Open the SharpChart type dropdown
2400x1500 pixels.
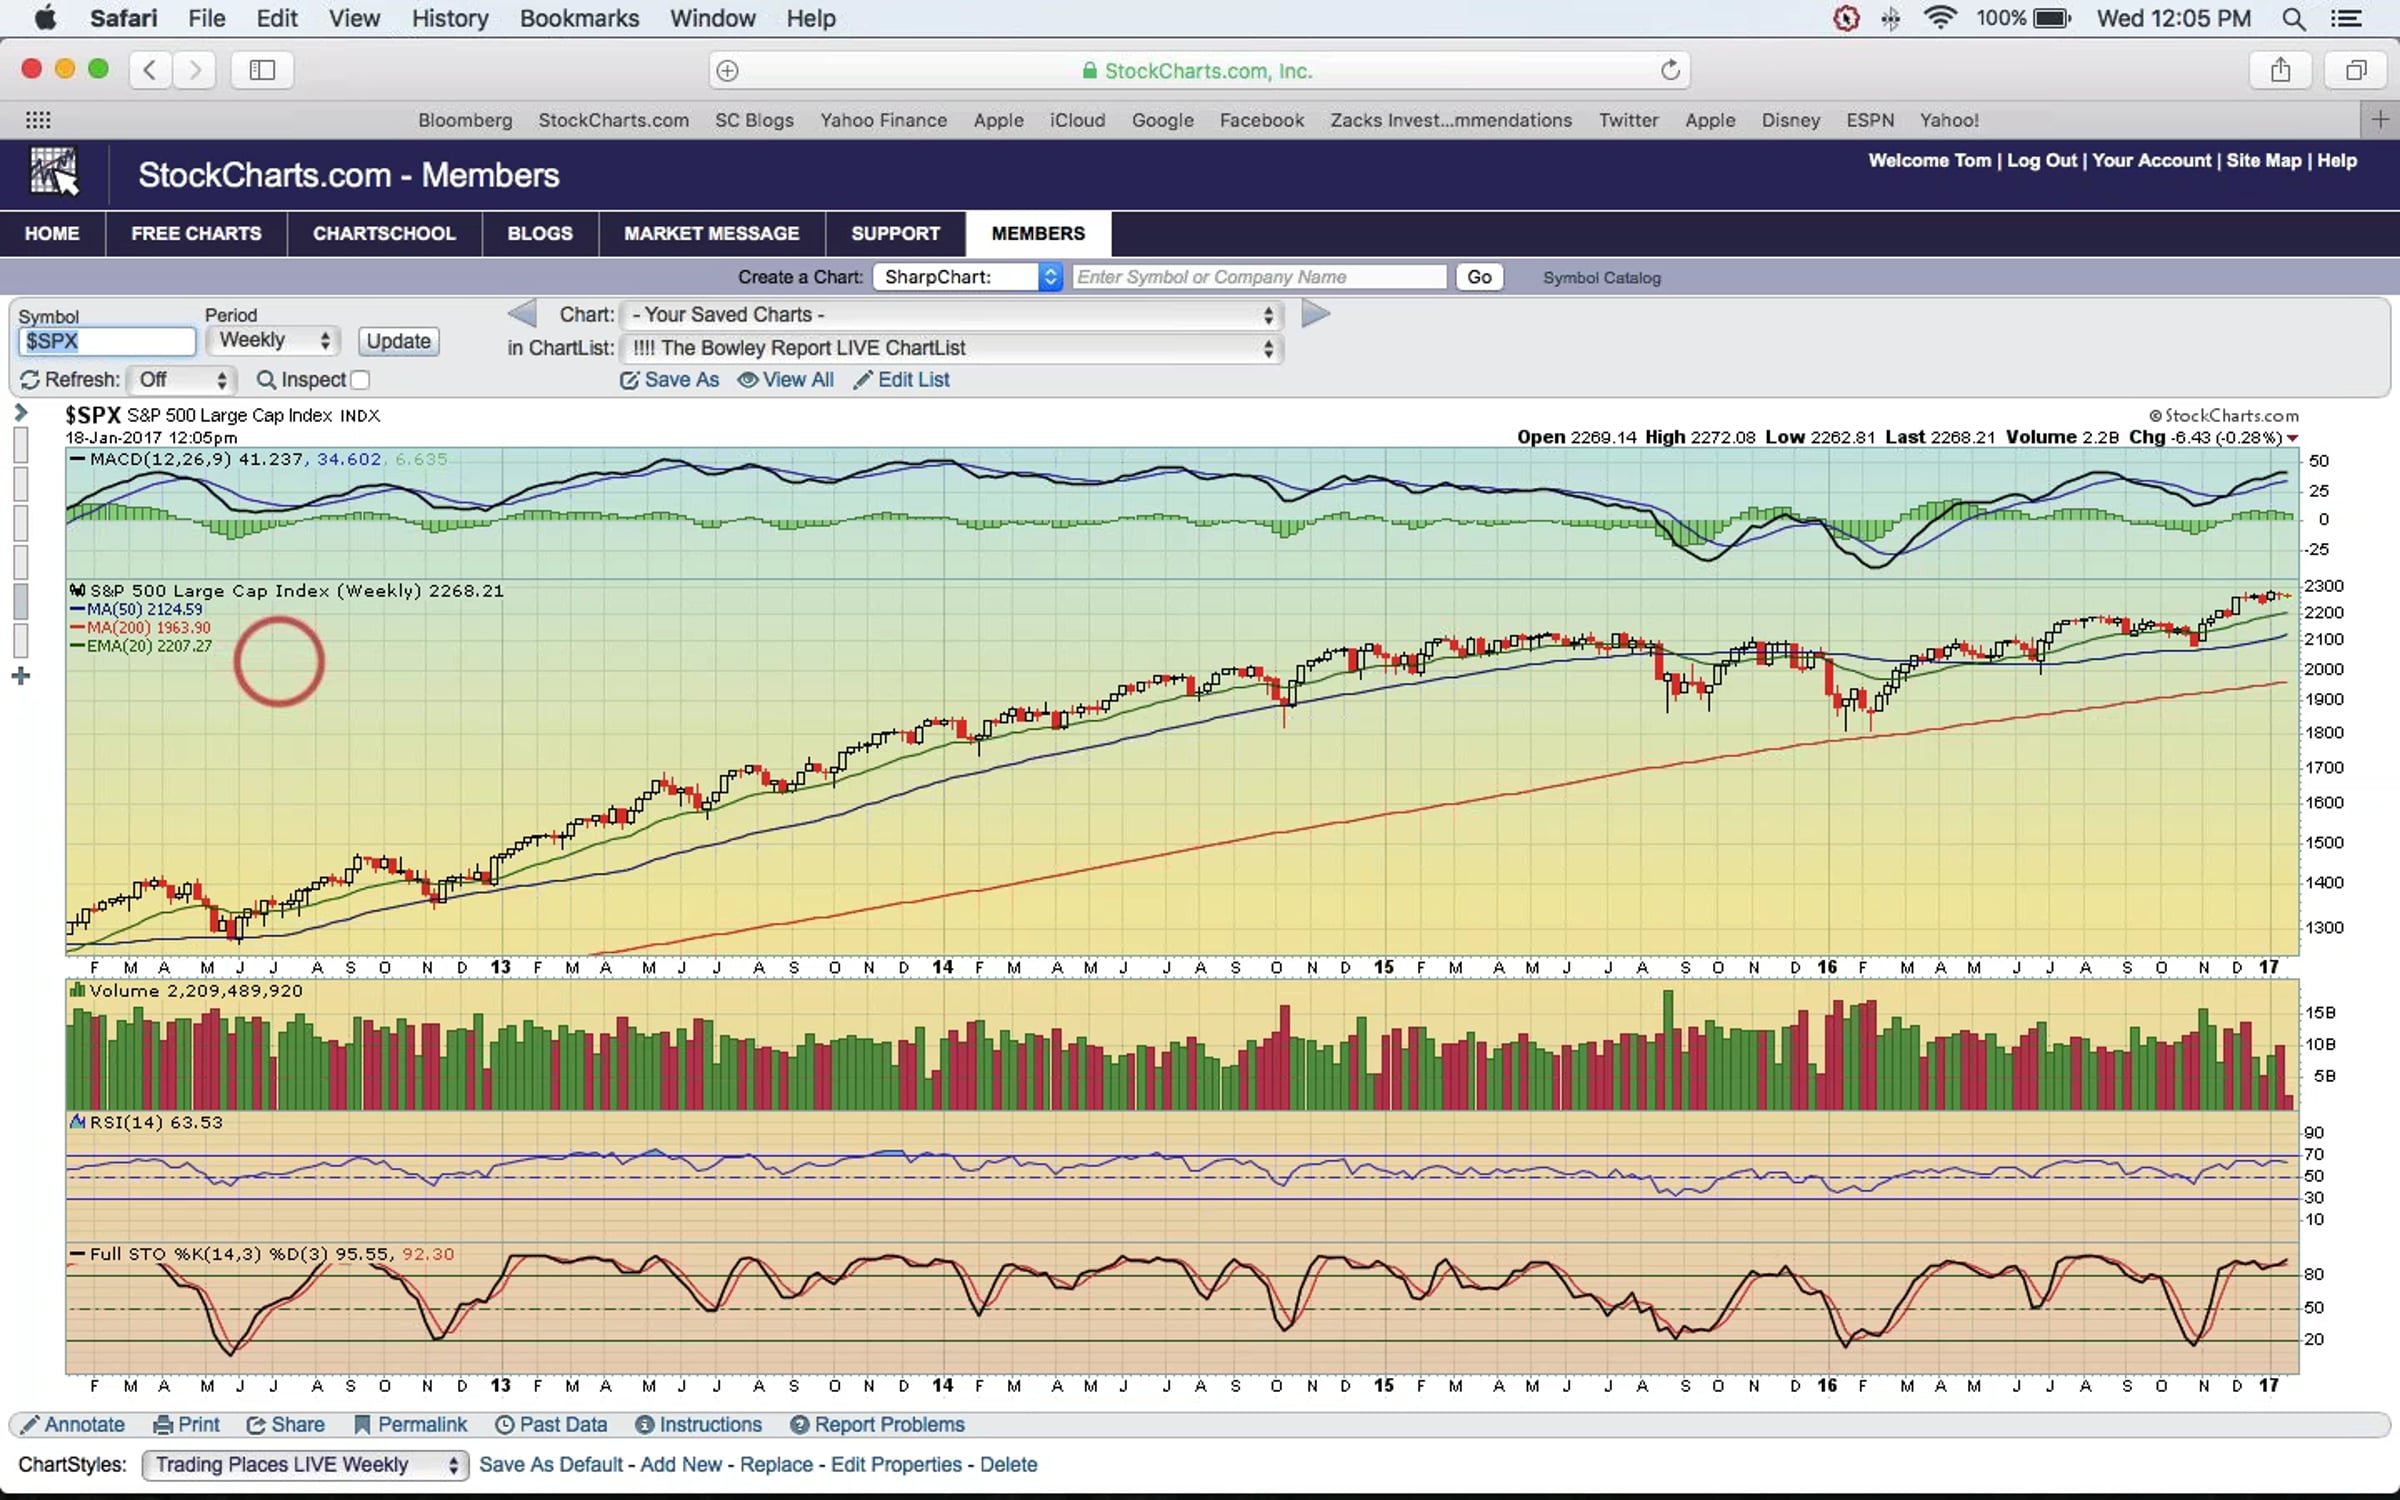click(967, 277)
